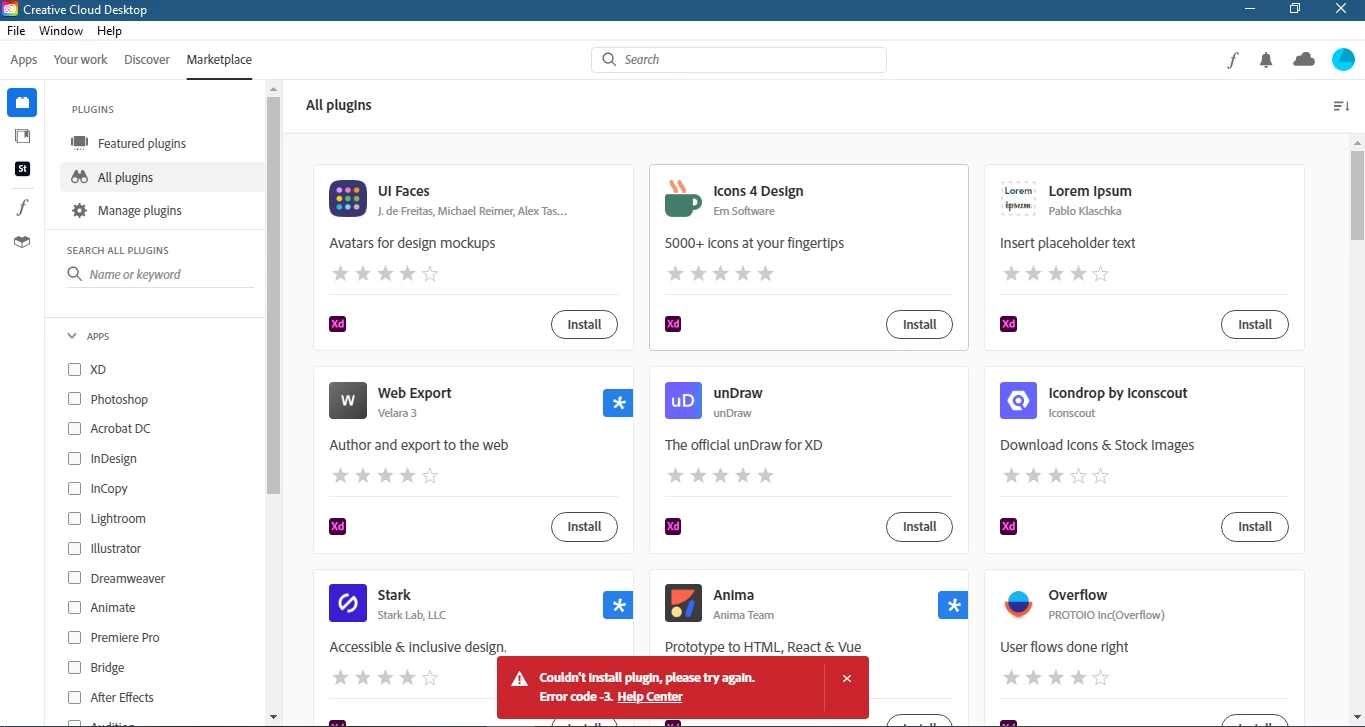This screenshot has width=1365, height=727.
Task: Click the blue asterisk badge on Anima
Action: click(x=953, y=605)
